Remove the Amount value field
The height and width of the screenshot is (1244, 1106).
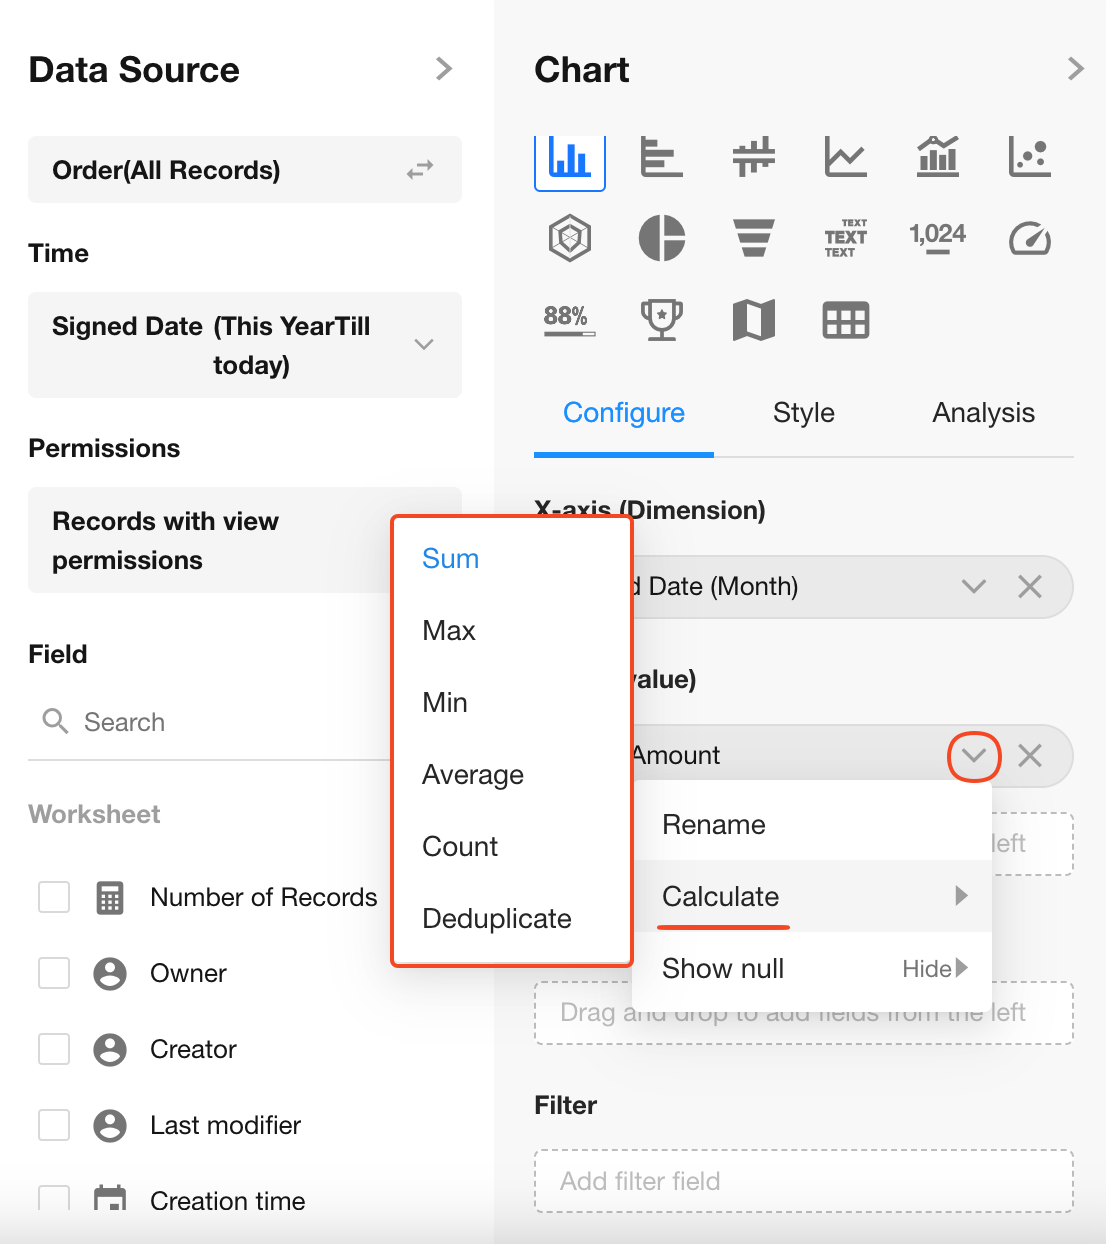click(x=1029, y=756)
